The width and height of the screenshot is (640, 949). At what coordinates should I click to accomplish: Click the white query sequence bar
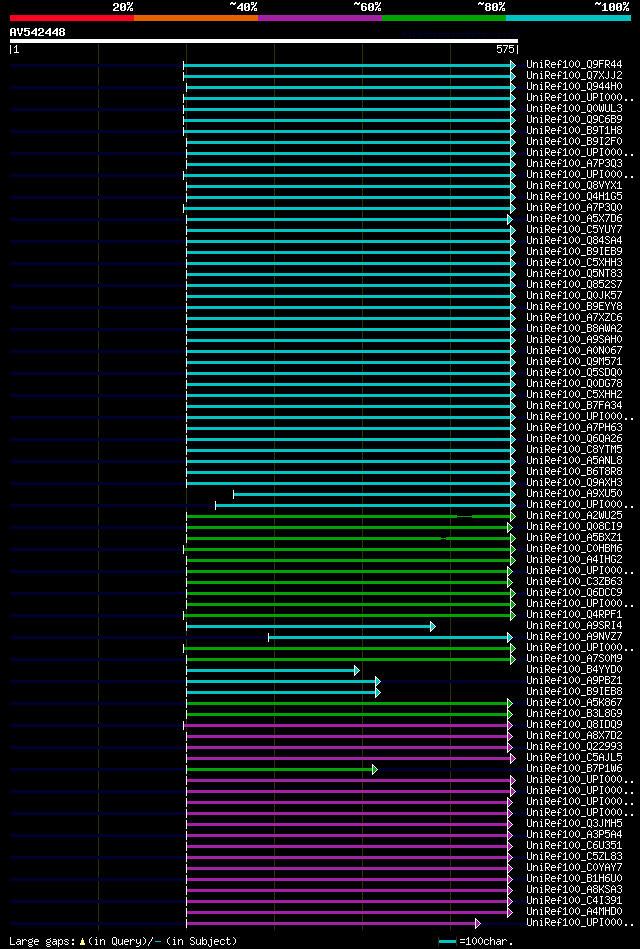[x=264, y=41]
